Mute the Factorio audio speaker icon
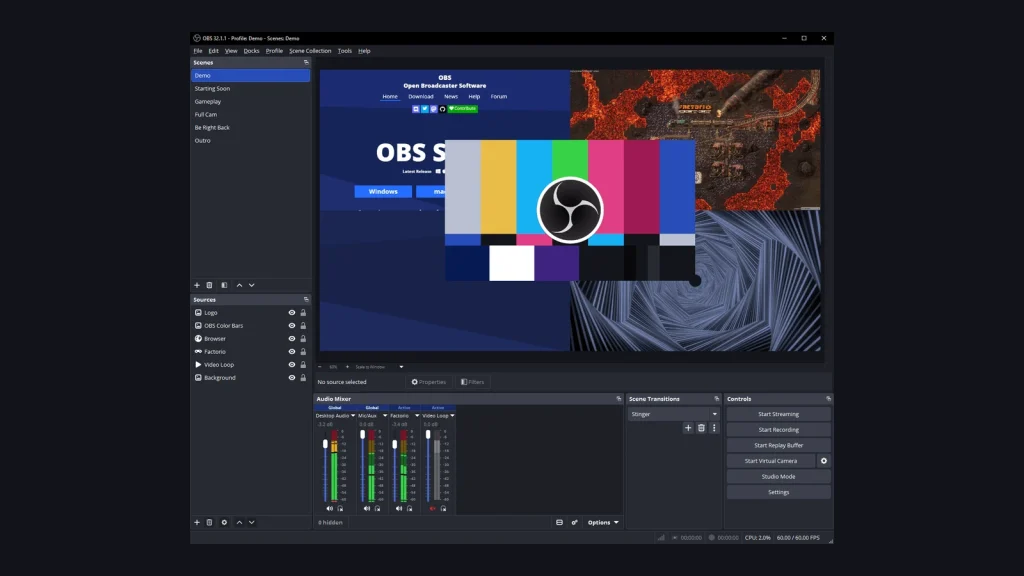The width and height of the screenshot is (1024, 576). pos(398,509)
